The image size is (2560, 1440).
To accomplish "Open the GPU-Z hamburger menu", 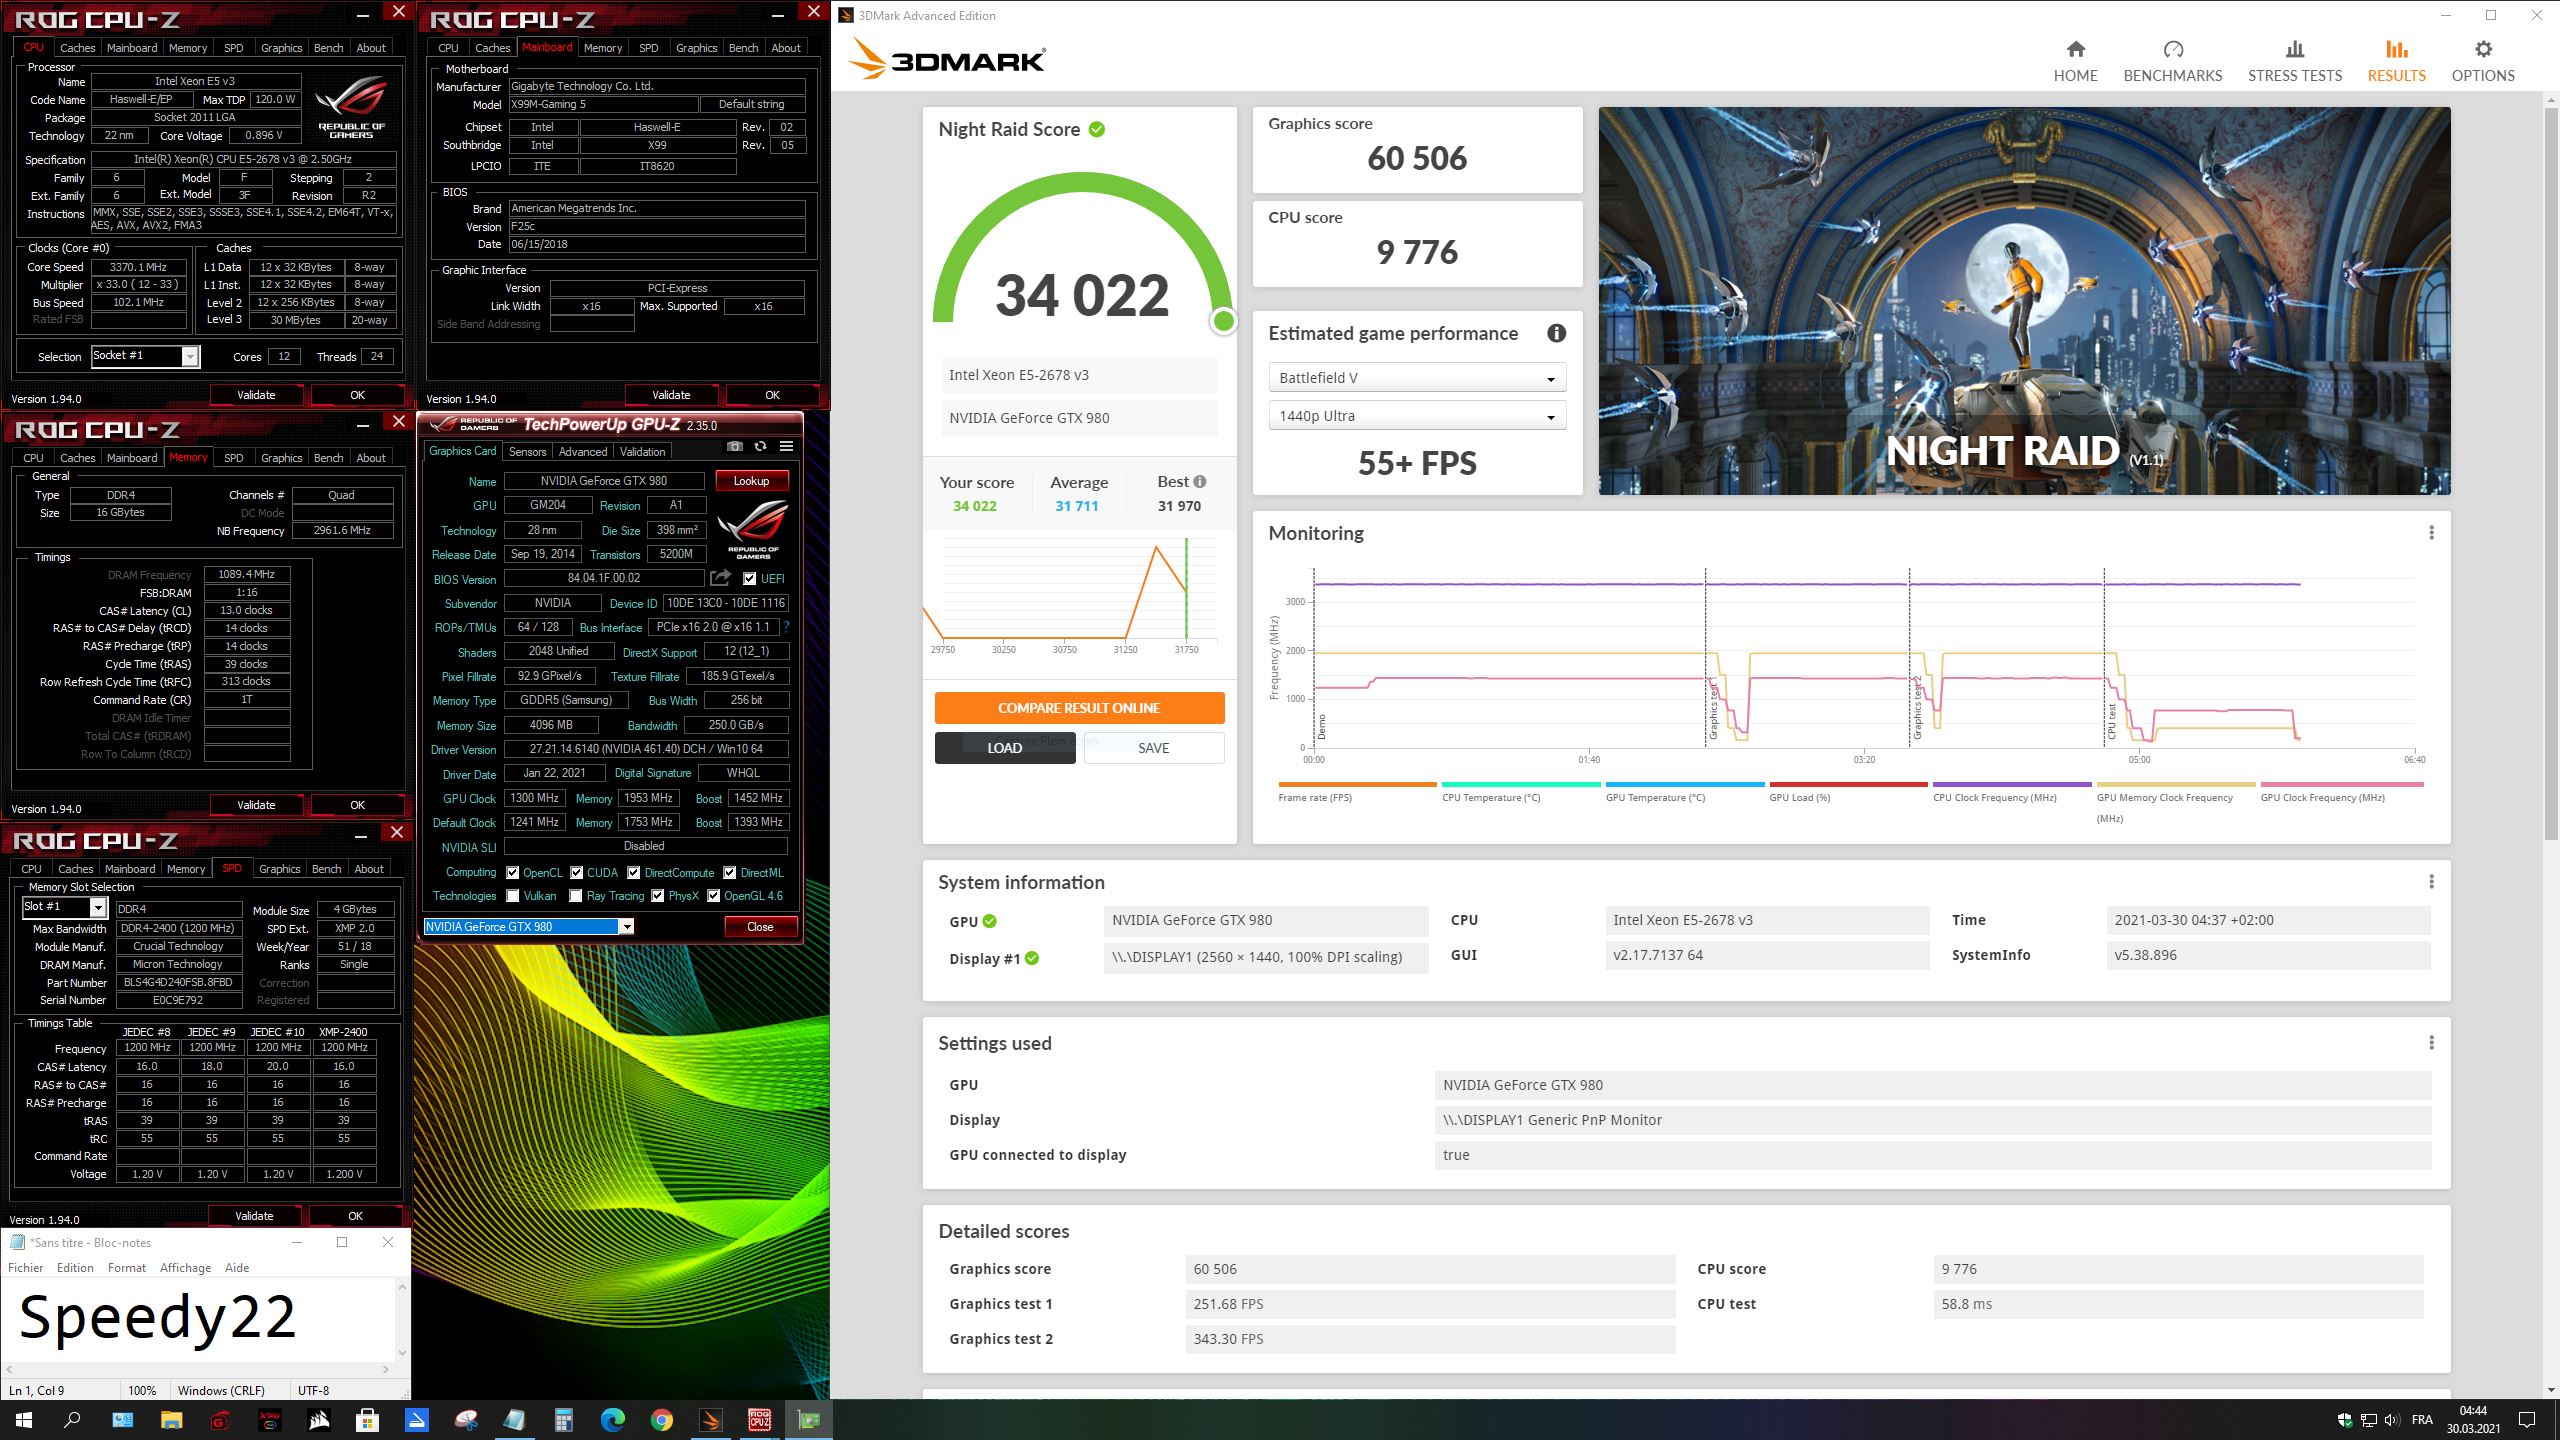I will point(786,447).
